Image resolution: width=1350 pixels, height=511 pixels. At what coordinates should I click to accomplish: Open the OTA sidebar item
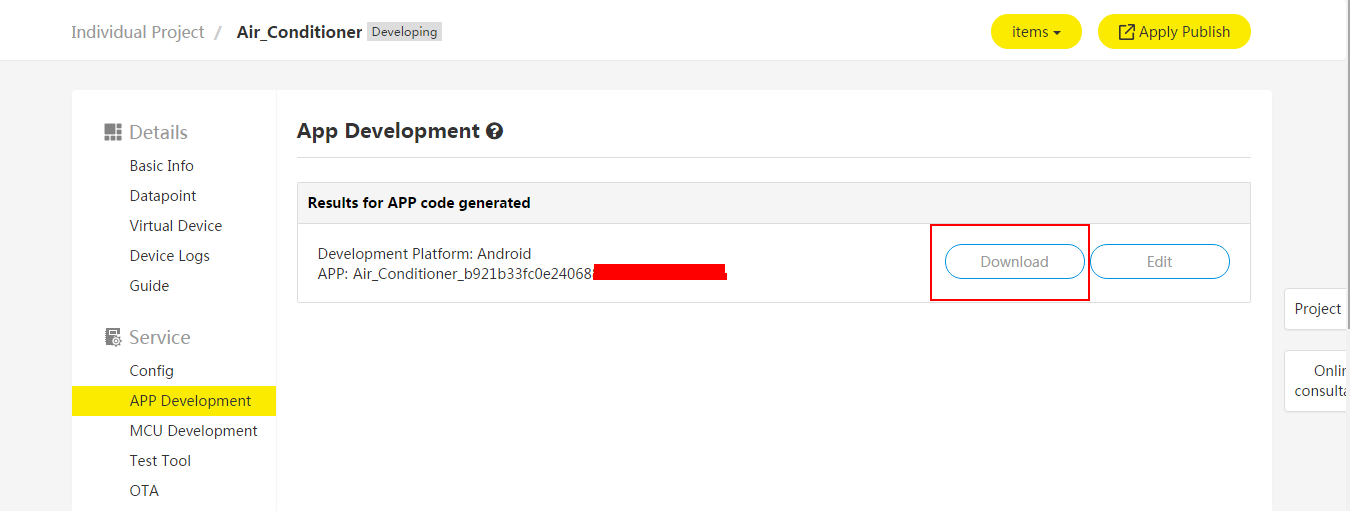pyautogui.click(x=144, y=491)
